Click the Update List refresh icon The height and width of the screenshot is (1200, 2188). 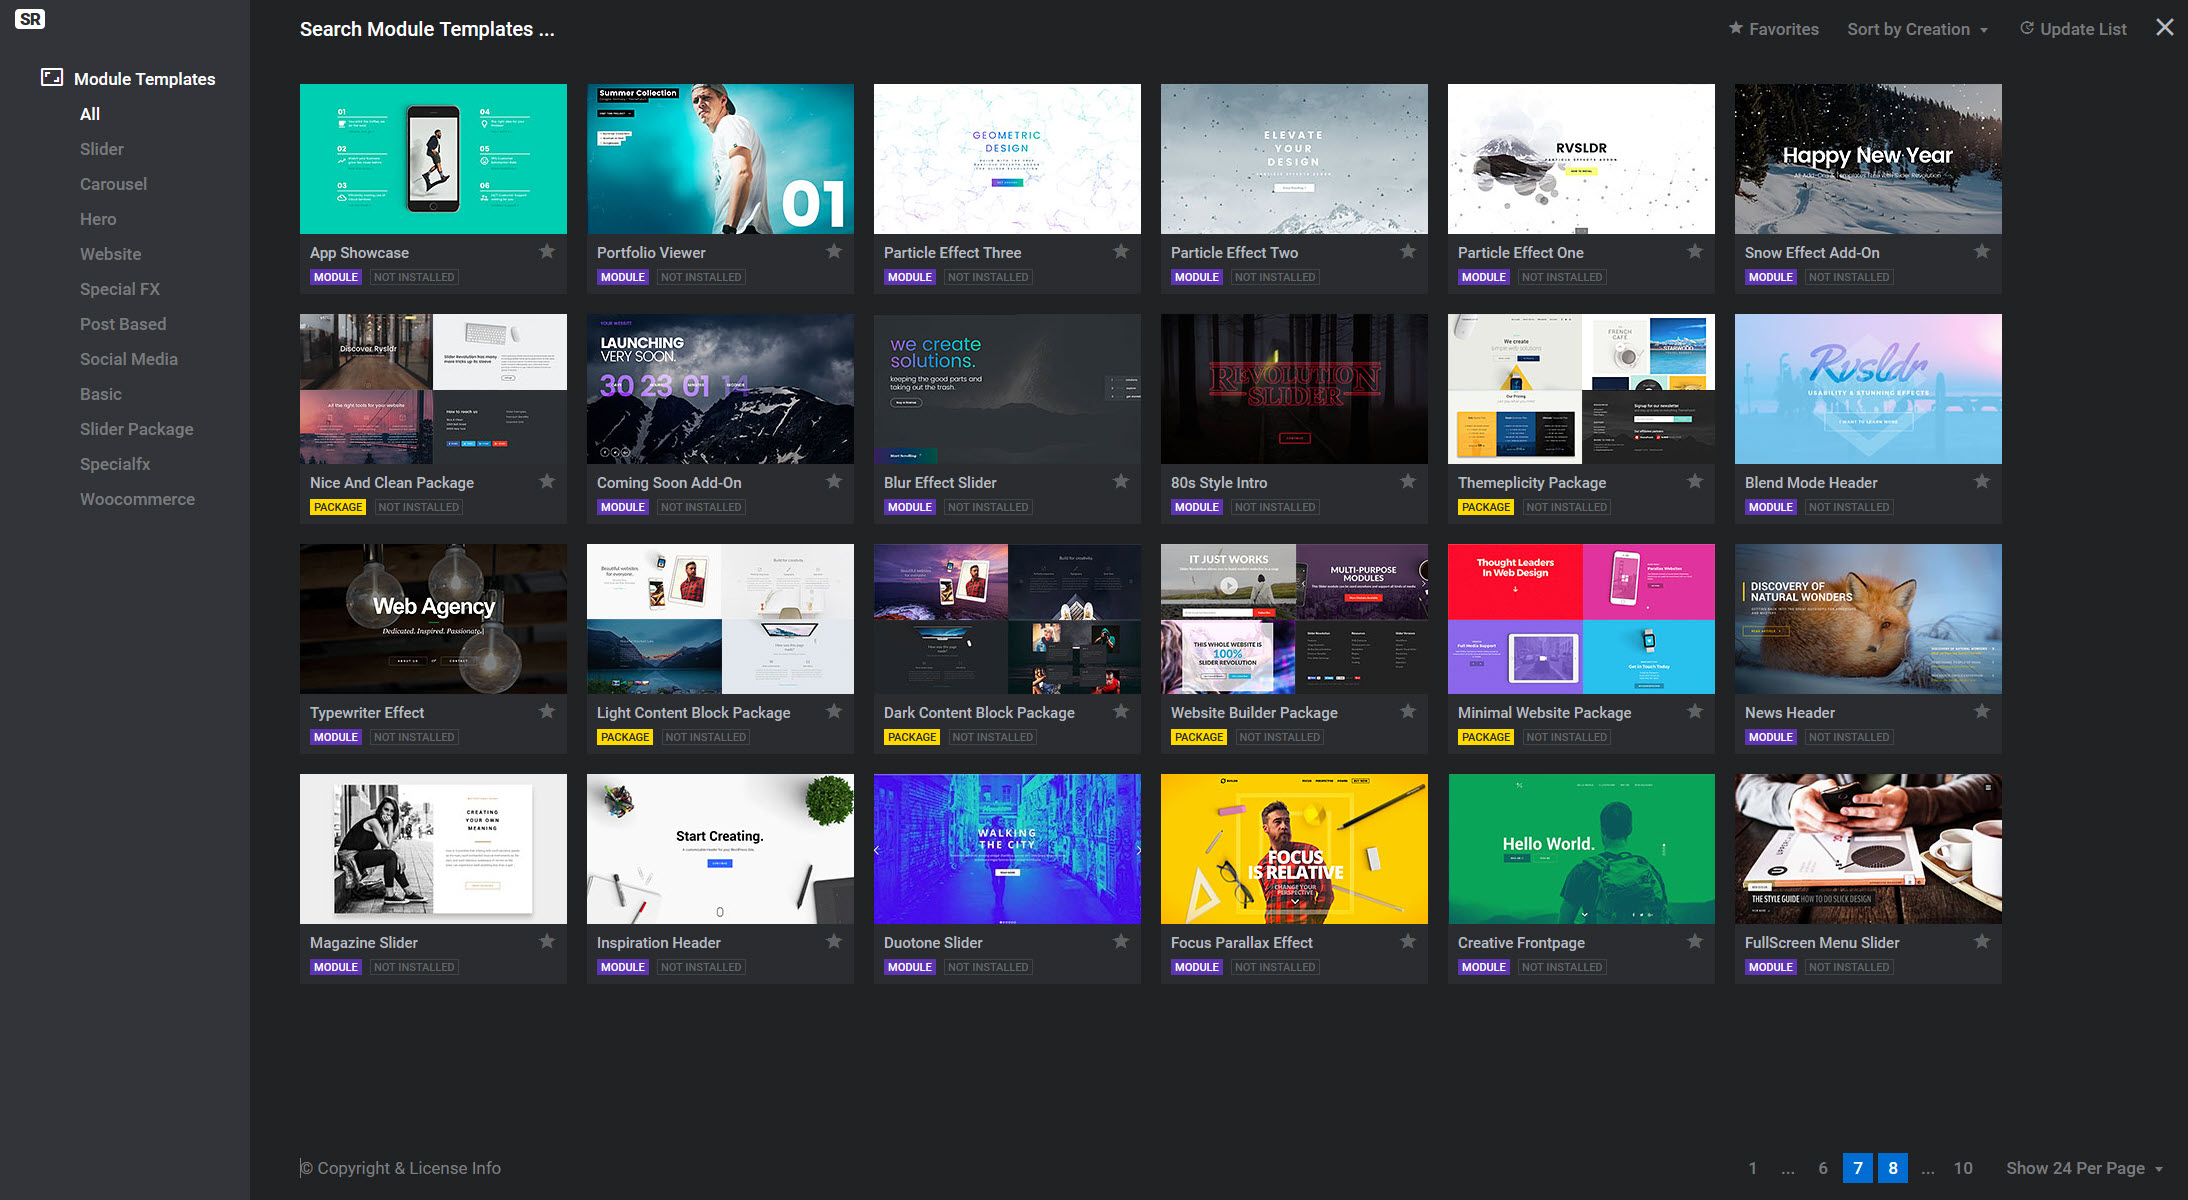[x=2027, y=28]
